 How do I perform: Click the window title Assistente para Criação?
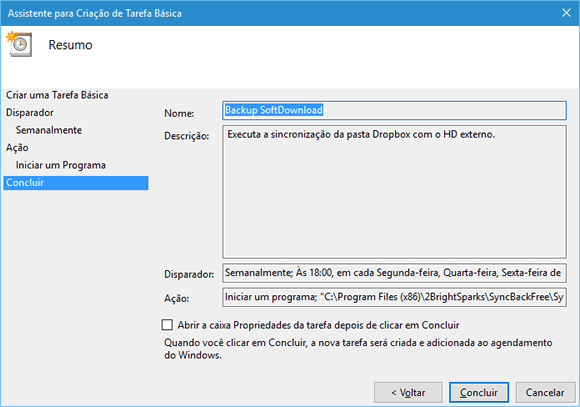click(95, 13)
